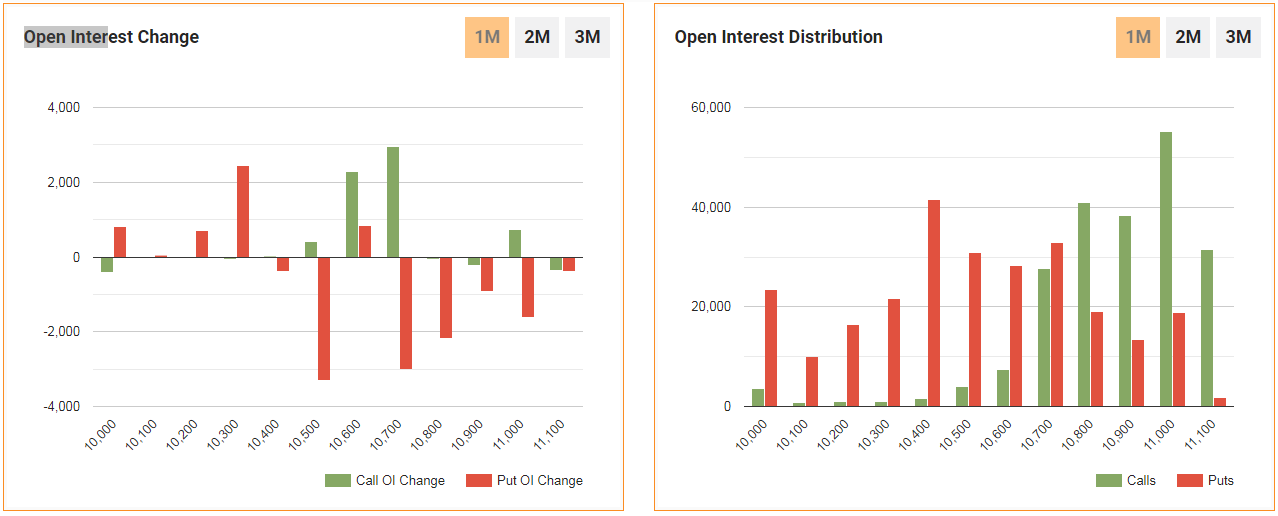
Task: Toggle the Puts series legend label
Action: [1220, 481]
